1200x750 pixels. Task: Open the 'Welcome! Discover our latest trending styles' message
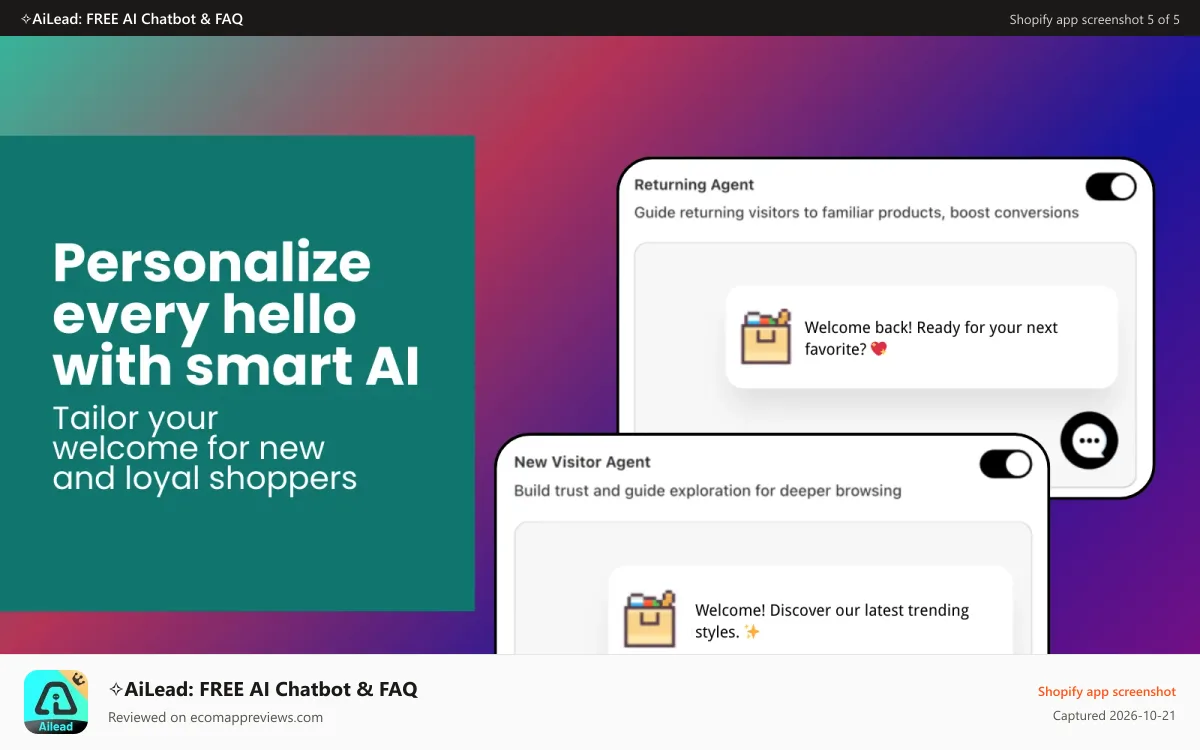pos(810,610)
